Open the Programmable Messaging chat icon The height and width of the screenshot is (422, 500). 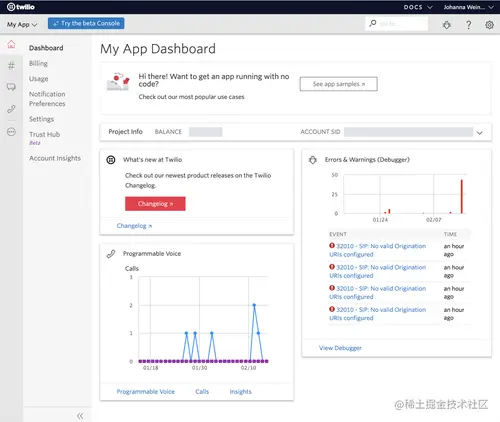point(11,87)
